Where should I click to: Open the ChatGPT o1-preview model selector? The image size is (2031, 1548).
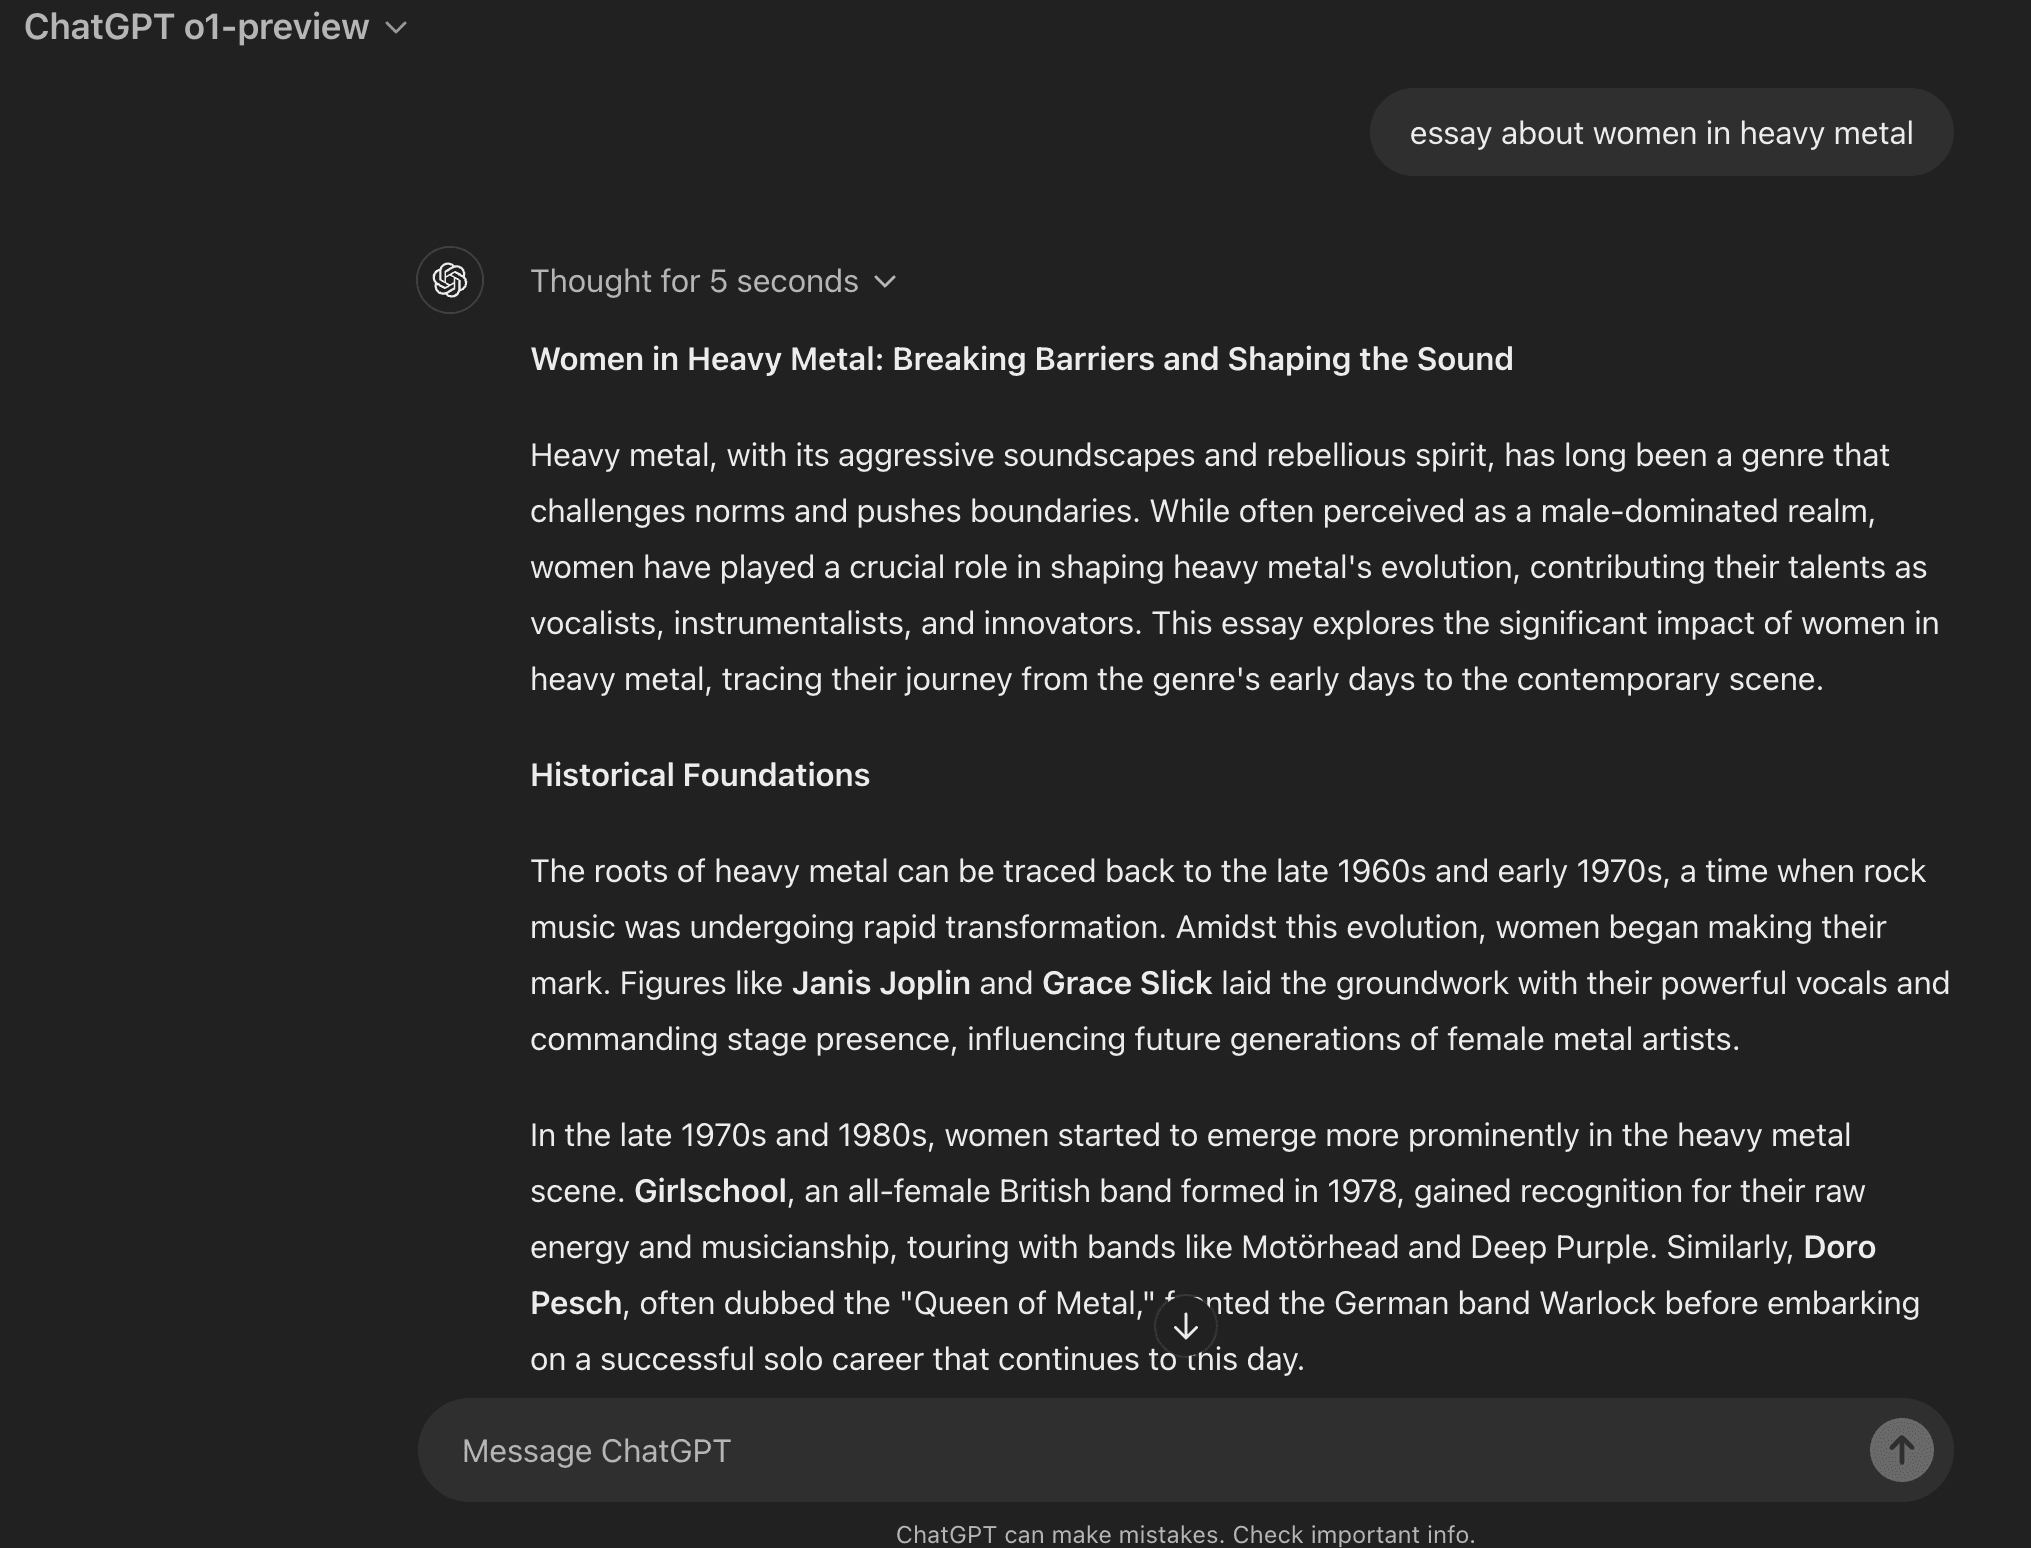(x=215, y=27)
